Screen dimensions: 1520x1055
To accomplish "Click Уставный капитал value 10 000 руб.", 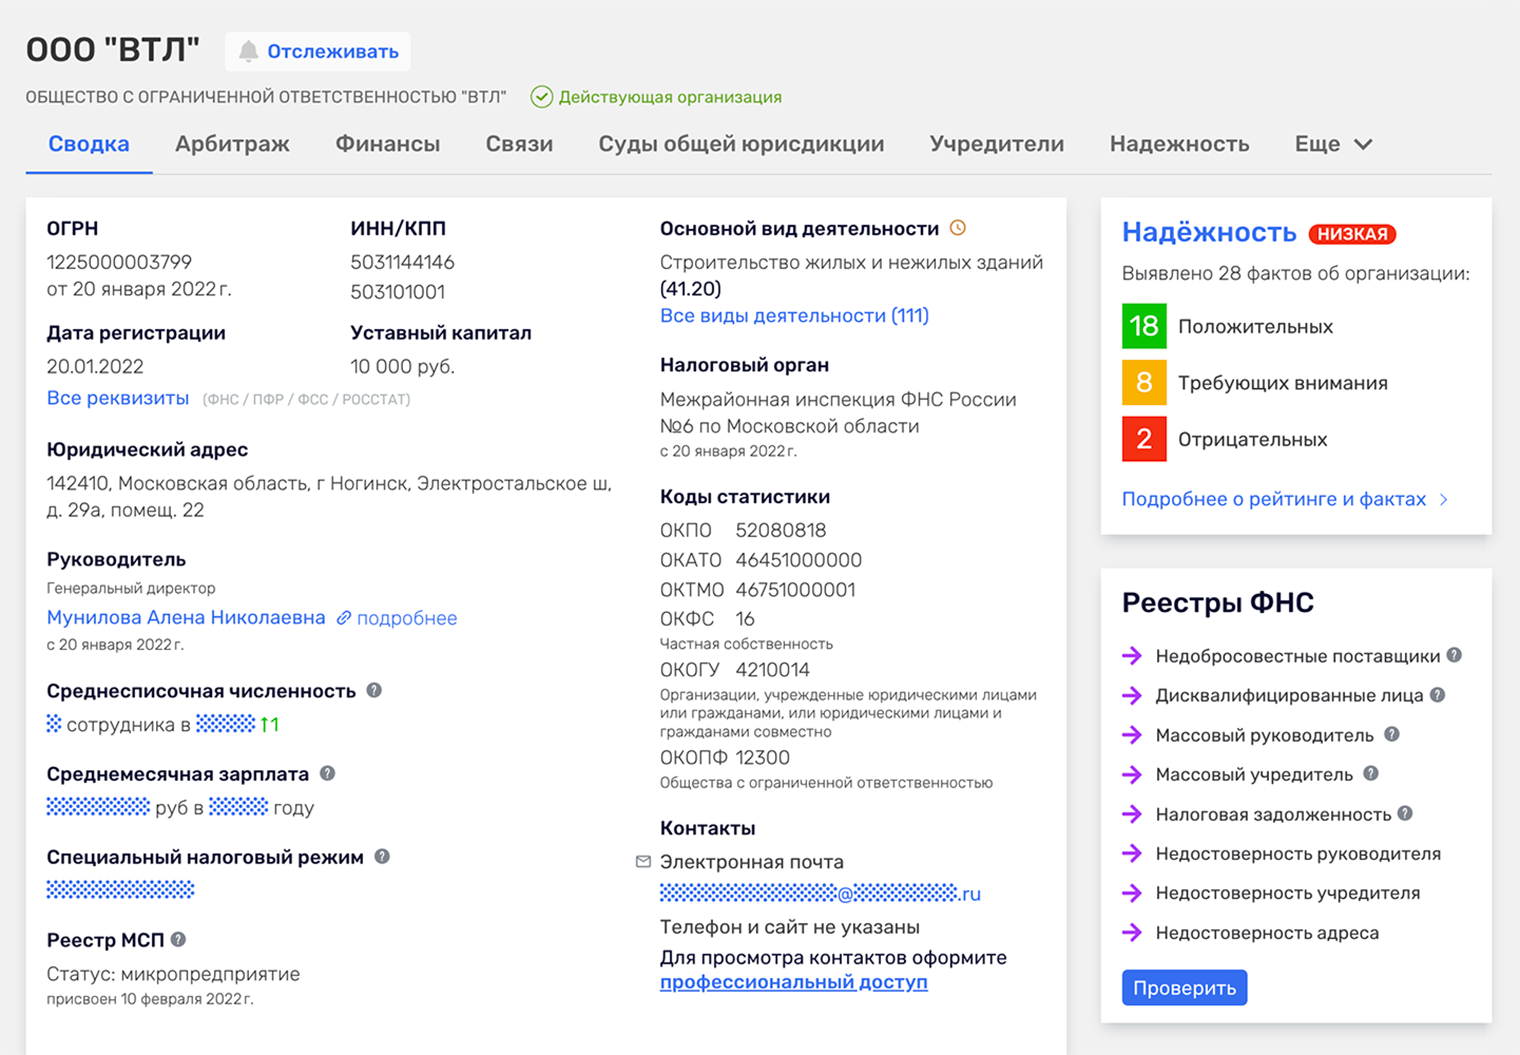I will [x=402, y=366].
